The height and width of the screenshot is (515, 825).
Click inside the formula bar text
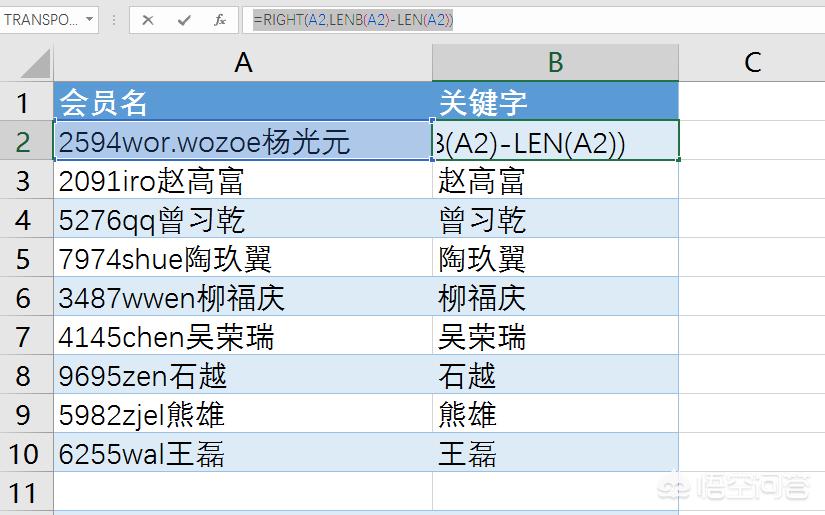tap(353, 21)
